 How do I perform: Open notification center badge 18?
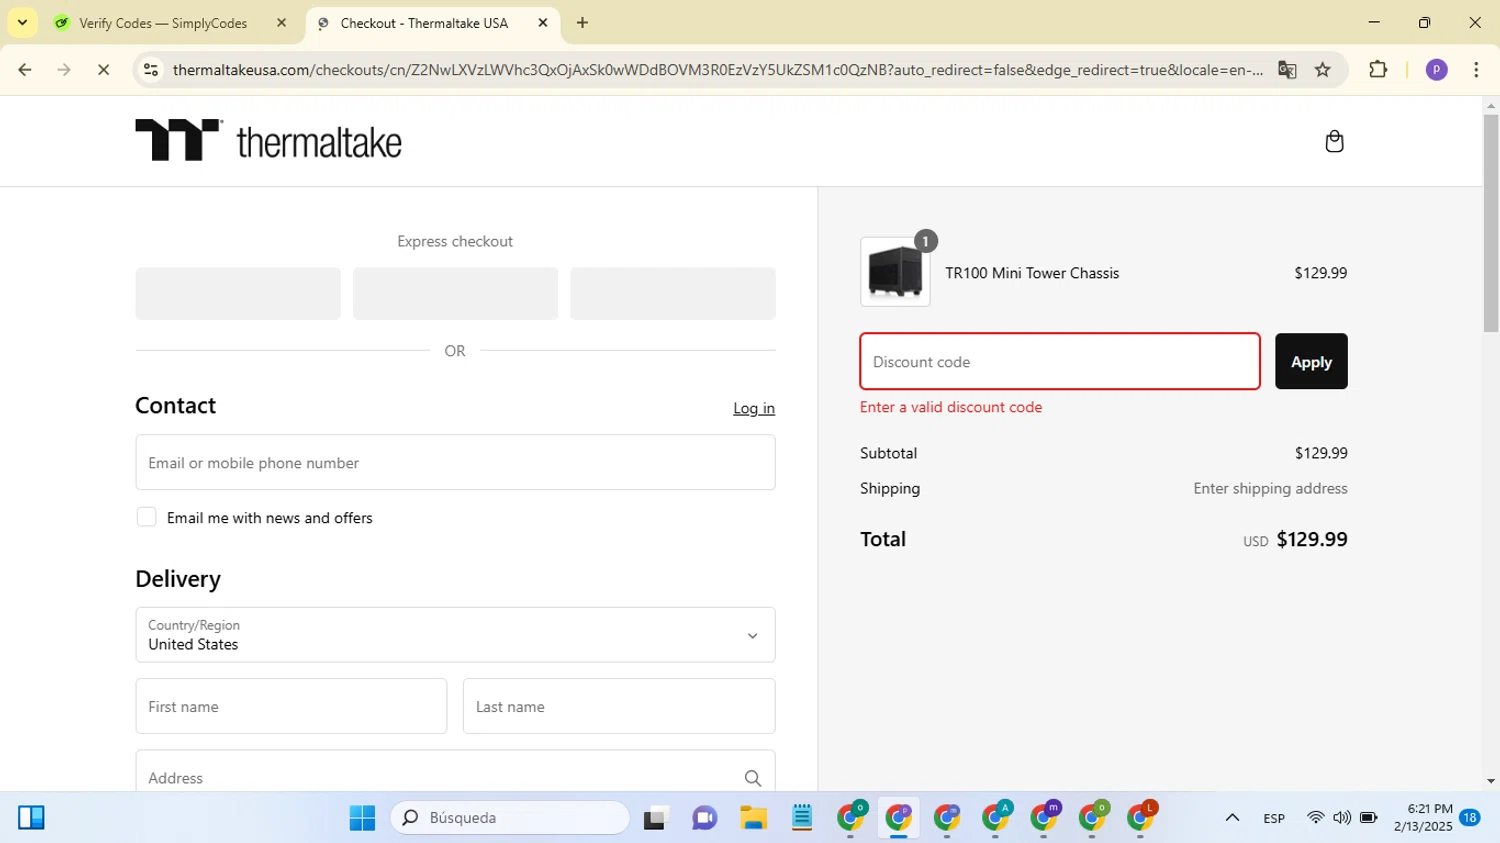pyautogui.click(x=1470, y=817)
